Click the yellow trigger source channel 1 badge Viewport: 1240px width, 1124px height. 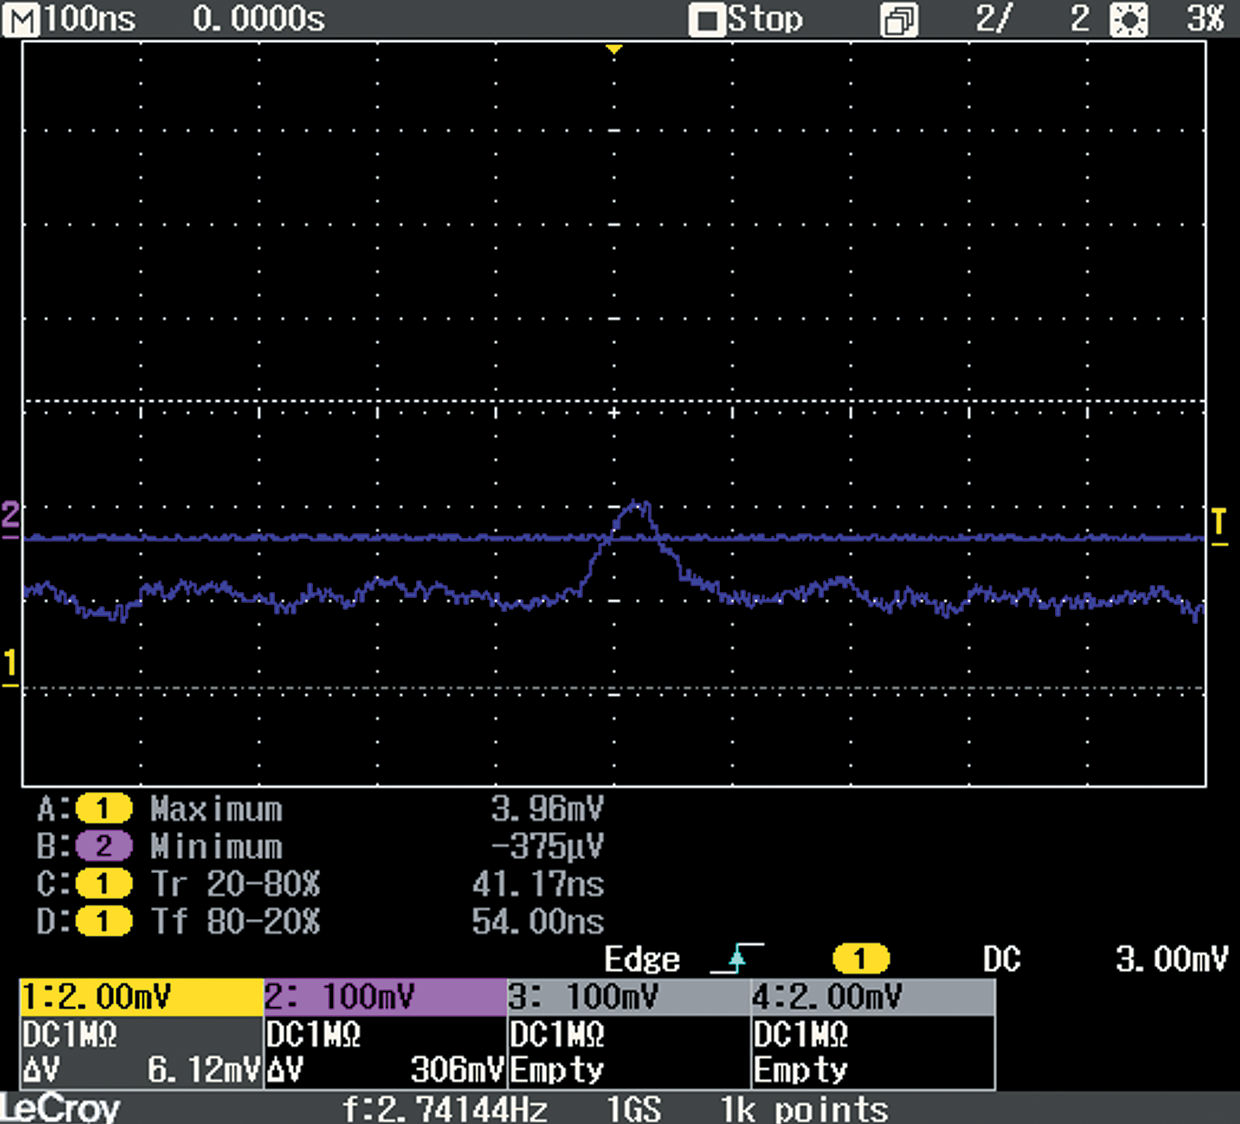click(x=860, y=960)
